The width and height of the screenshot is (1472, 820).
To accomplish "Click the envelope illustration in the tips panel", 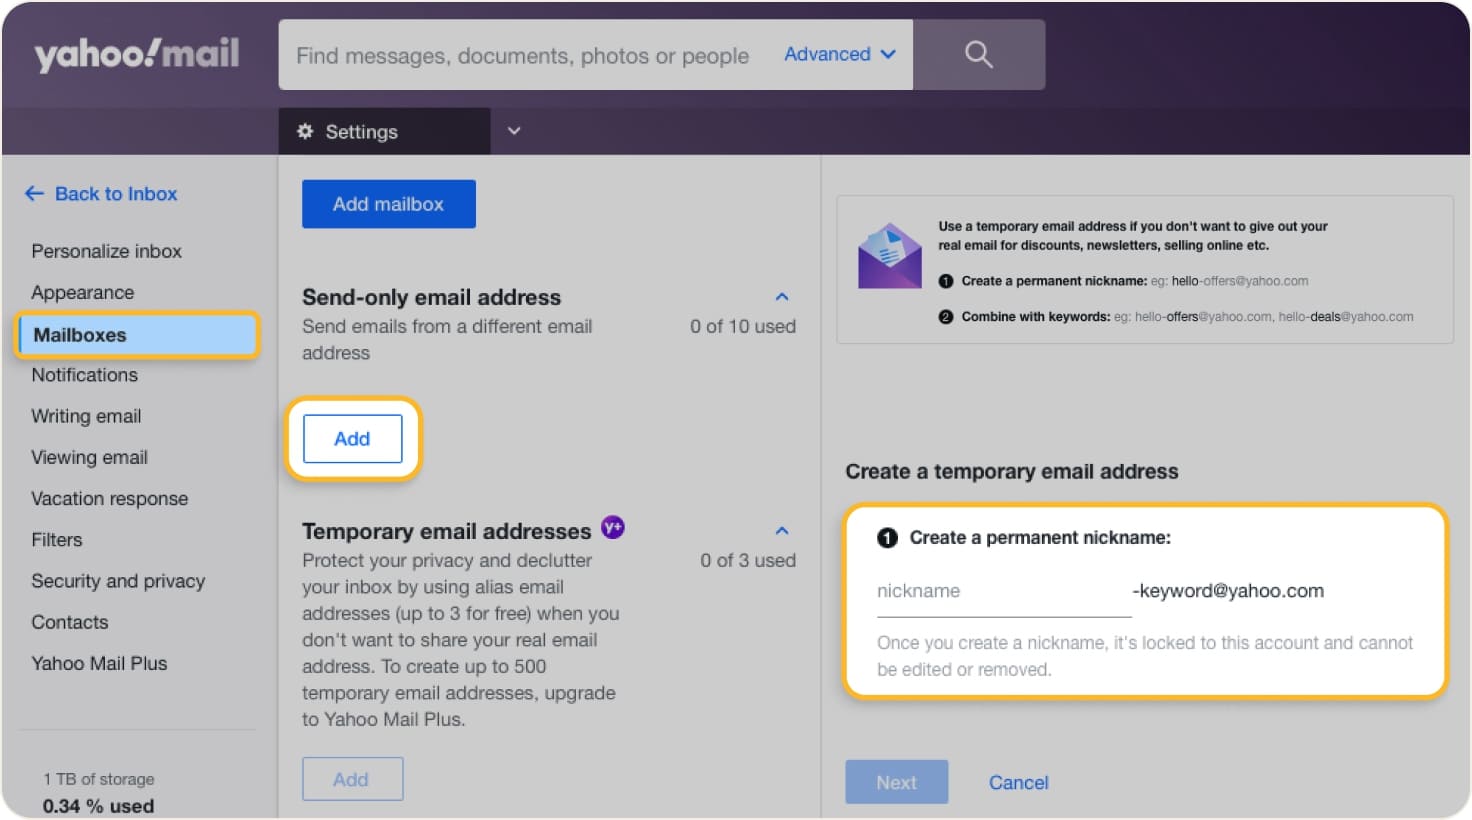I will pyautogui.click(x=888, y=255).
